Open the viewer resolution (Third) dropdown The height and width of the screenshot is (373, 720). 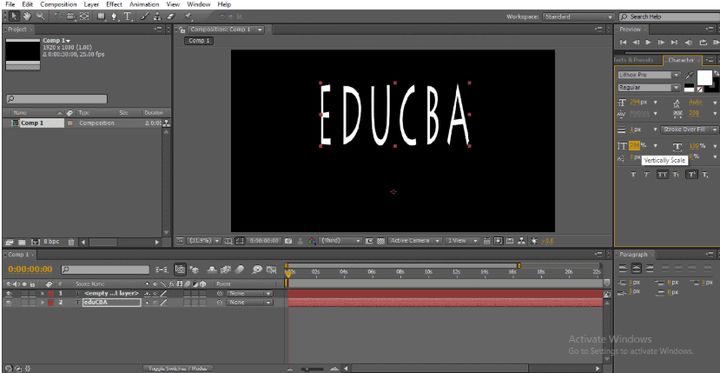[x=341, y=241]
